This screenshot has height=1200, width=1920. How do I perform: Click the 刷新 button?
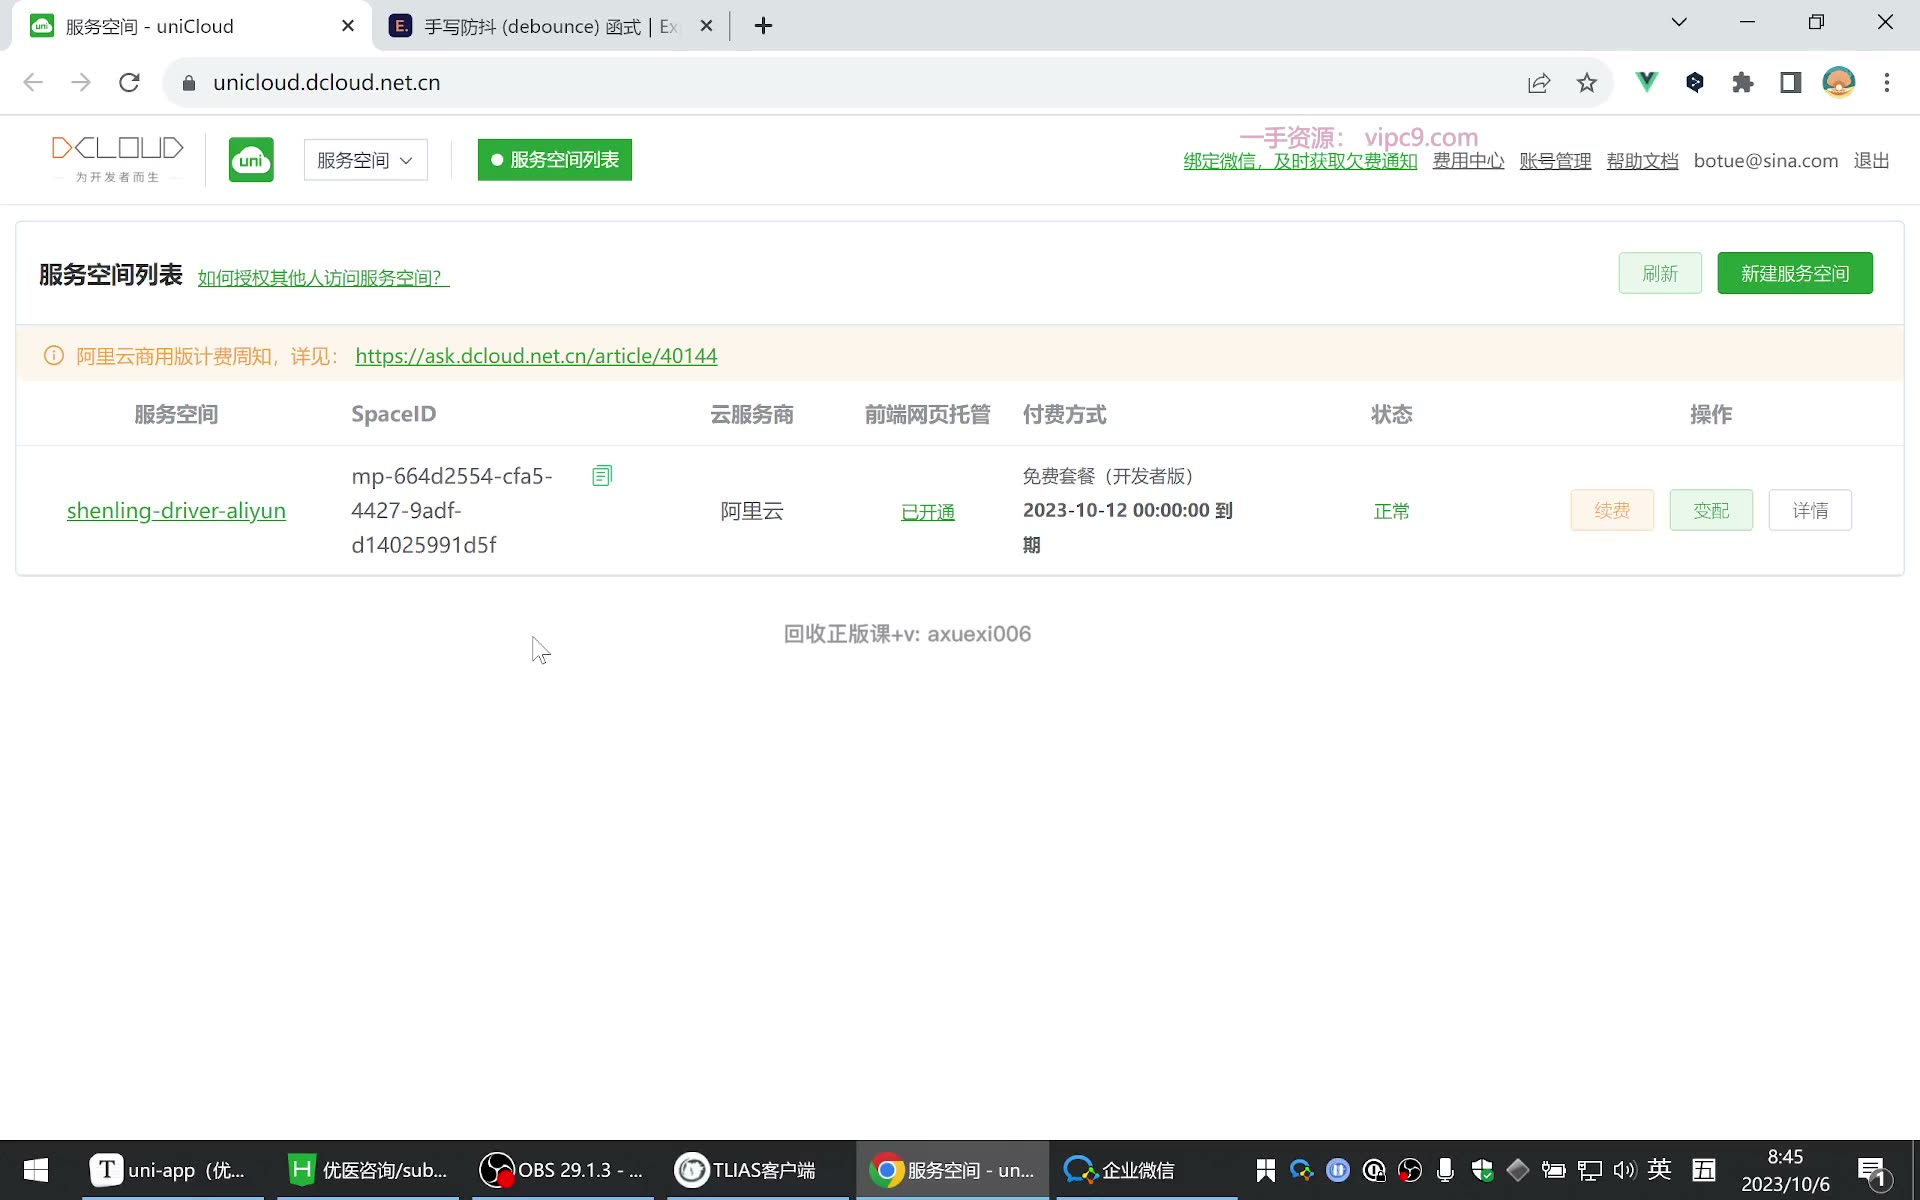(x=1660, y=273)
